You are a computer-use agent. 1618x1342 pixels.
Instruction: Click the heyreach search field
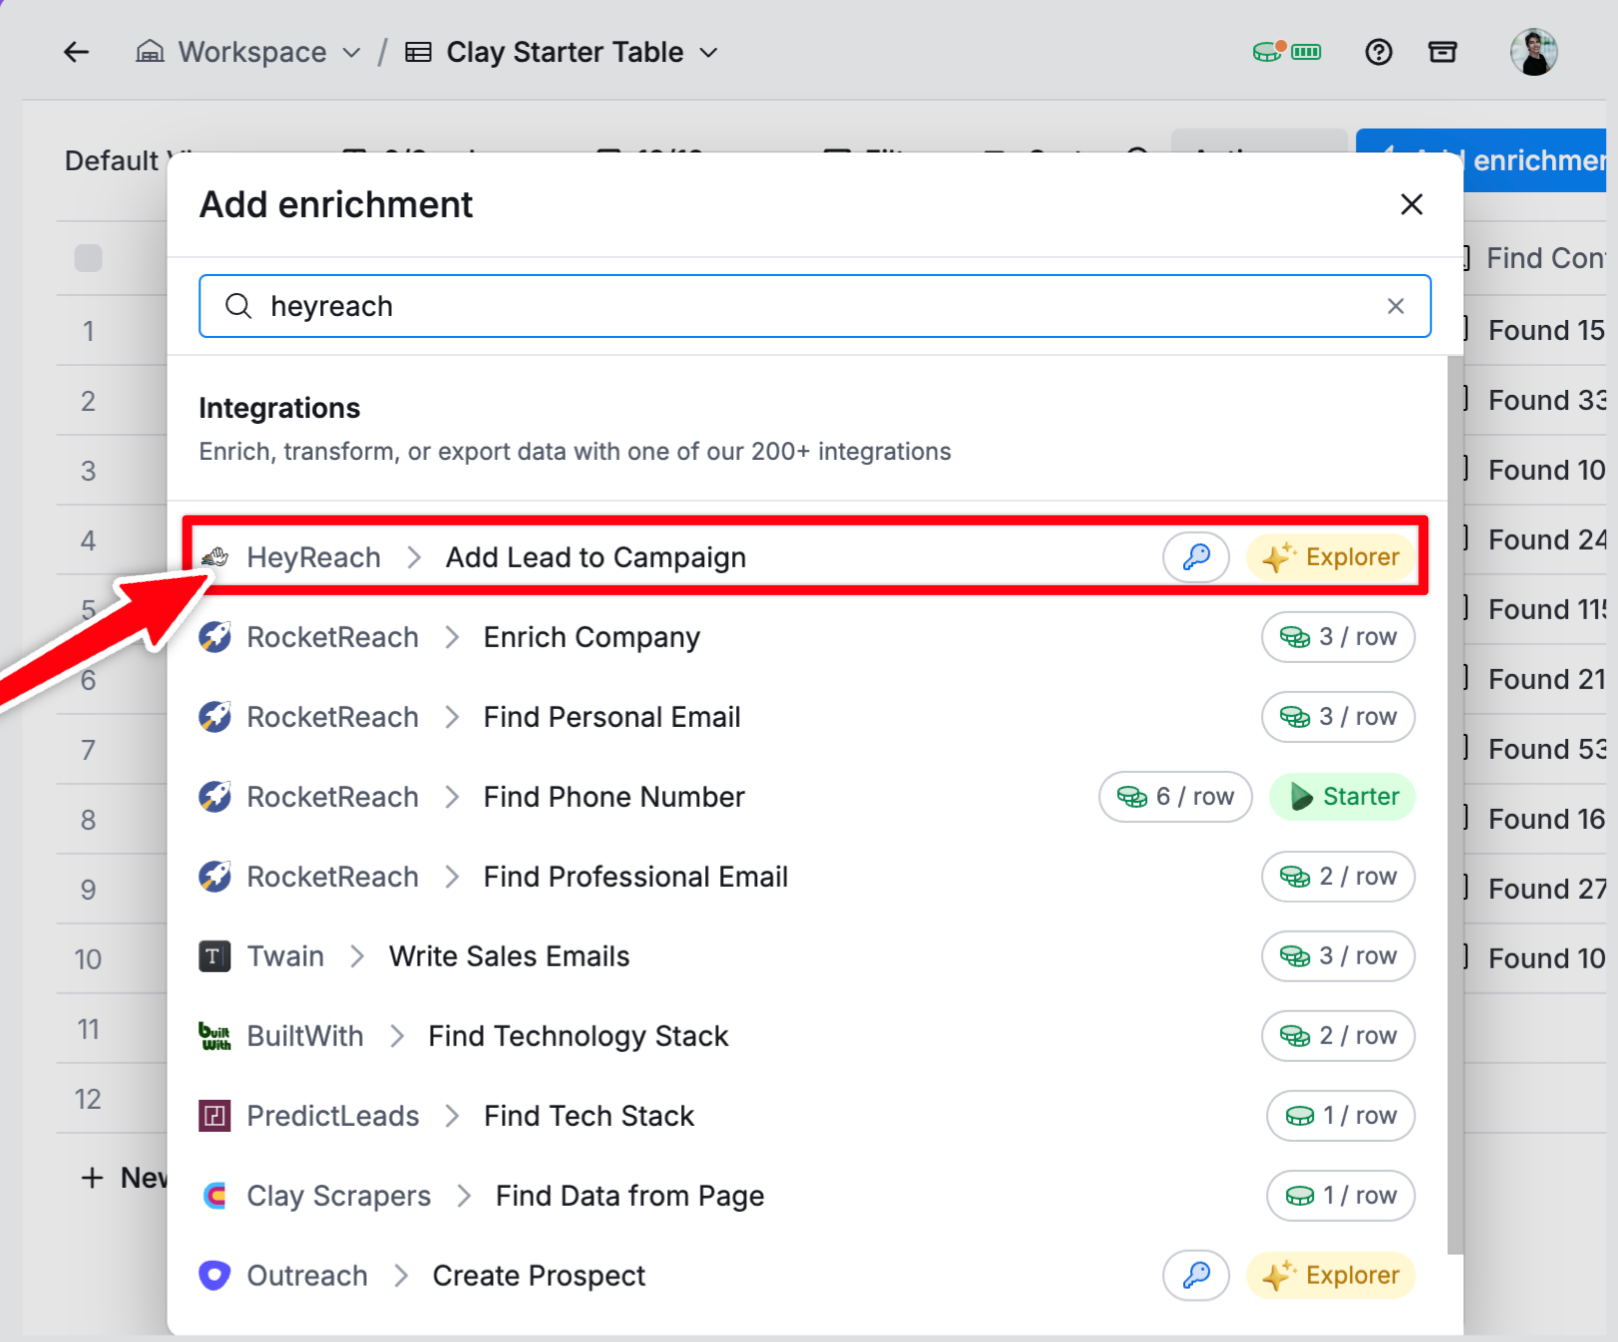pos(814,306)
